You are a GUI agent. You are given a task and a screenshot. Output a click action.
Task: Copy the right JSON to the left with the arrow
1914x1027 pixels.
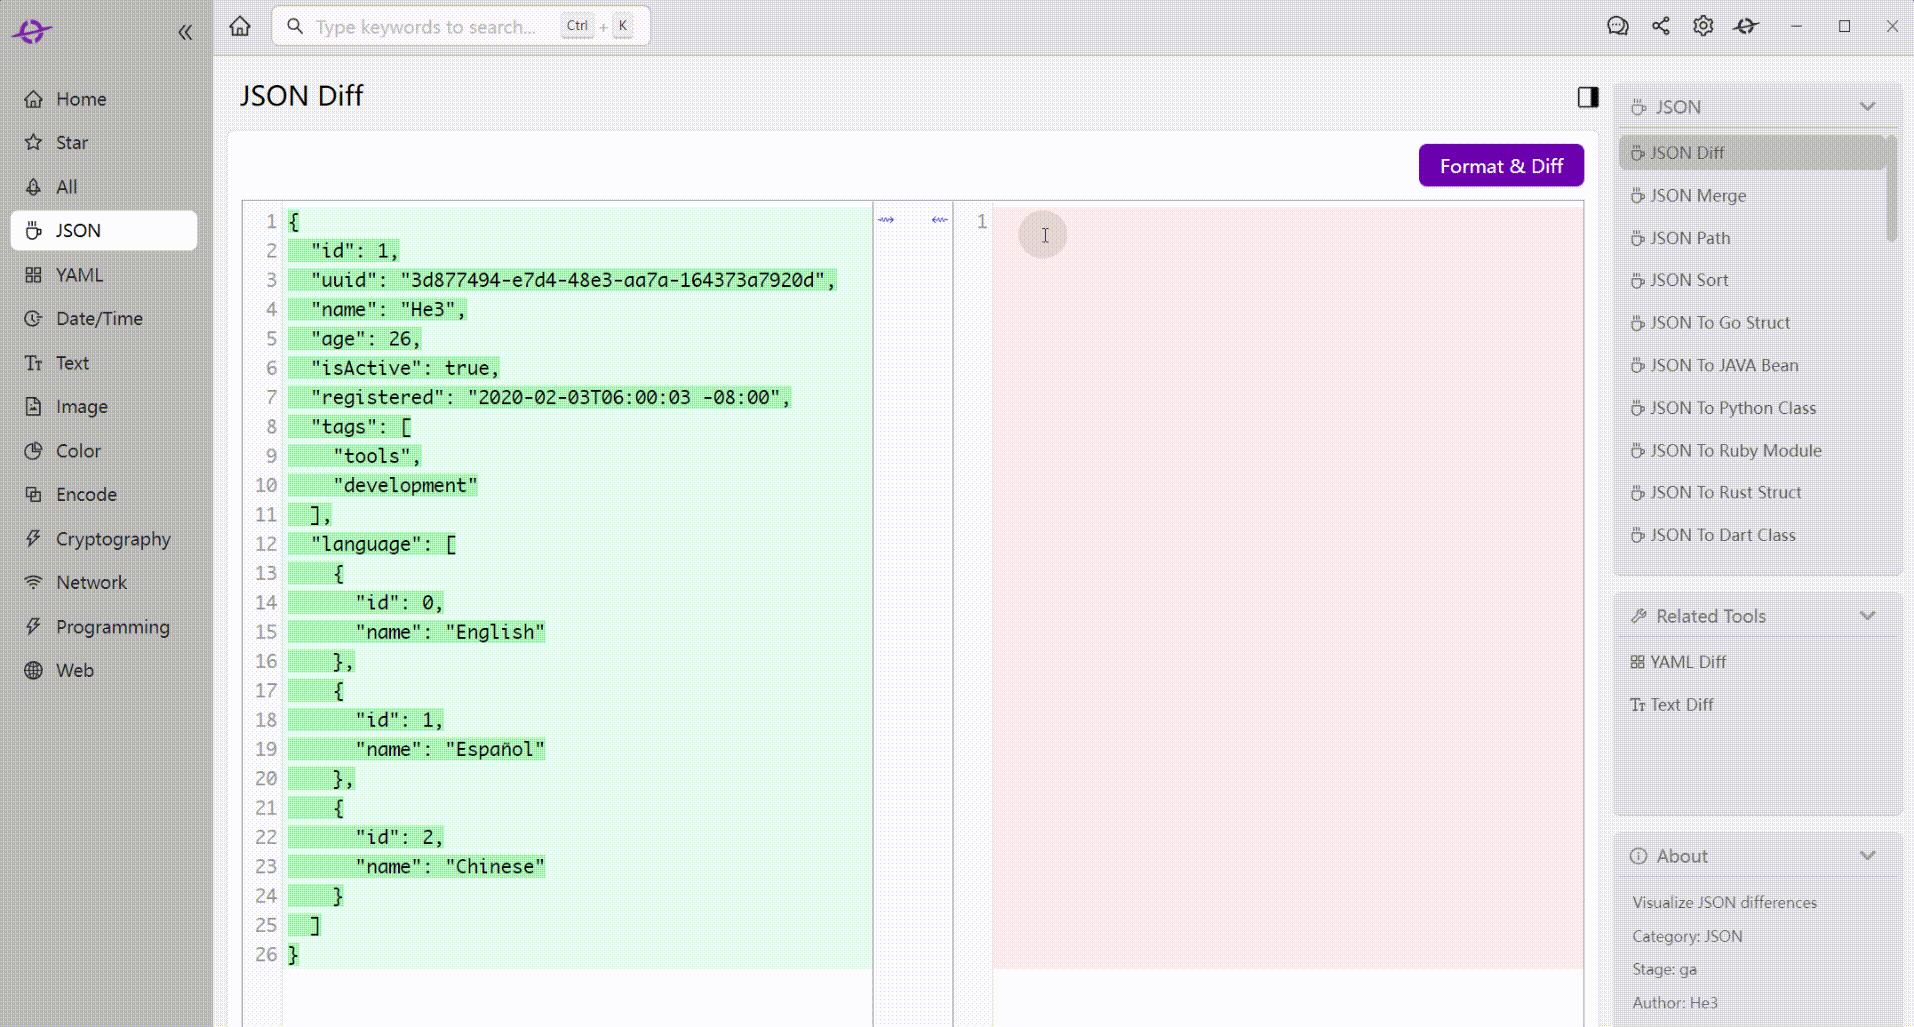click(939, 220)
